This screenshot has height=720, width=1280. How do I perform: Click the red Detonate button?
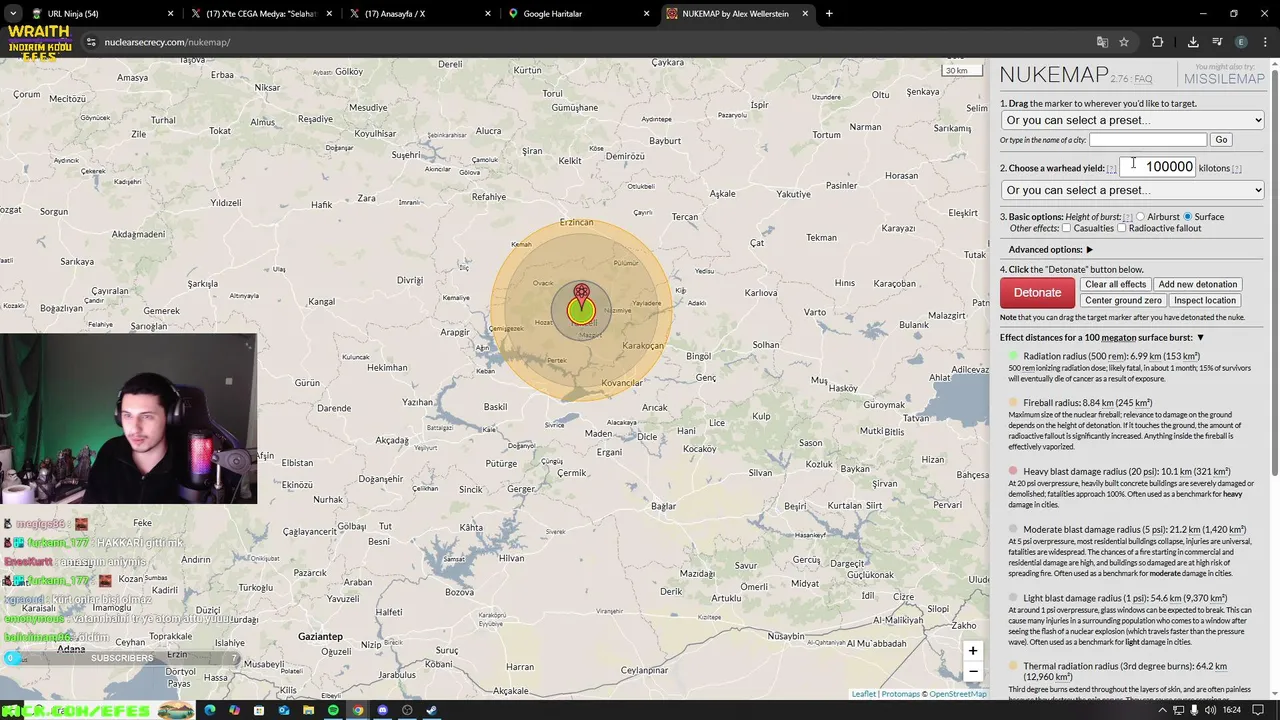1037,293
